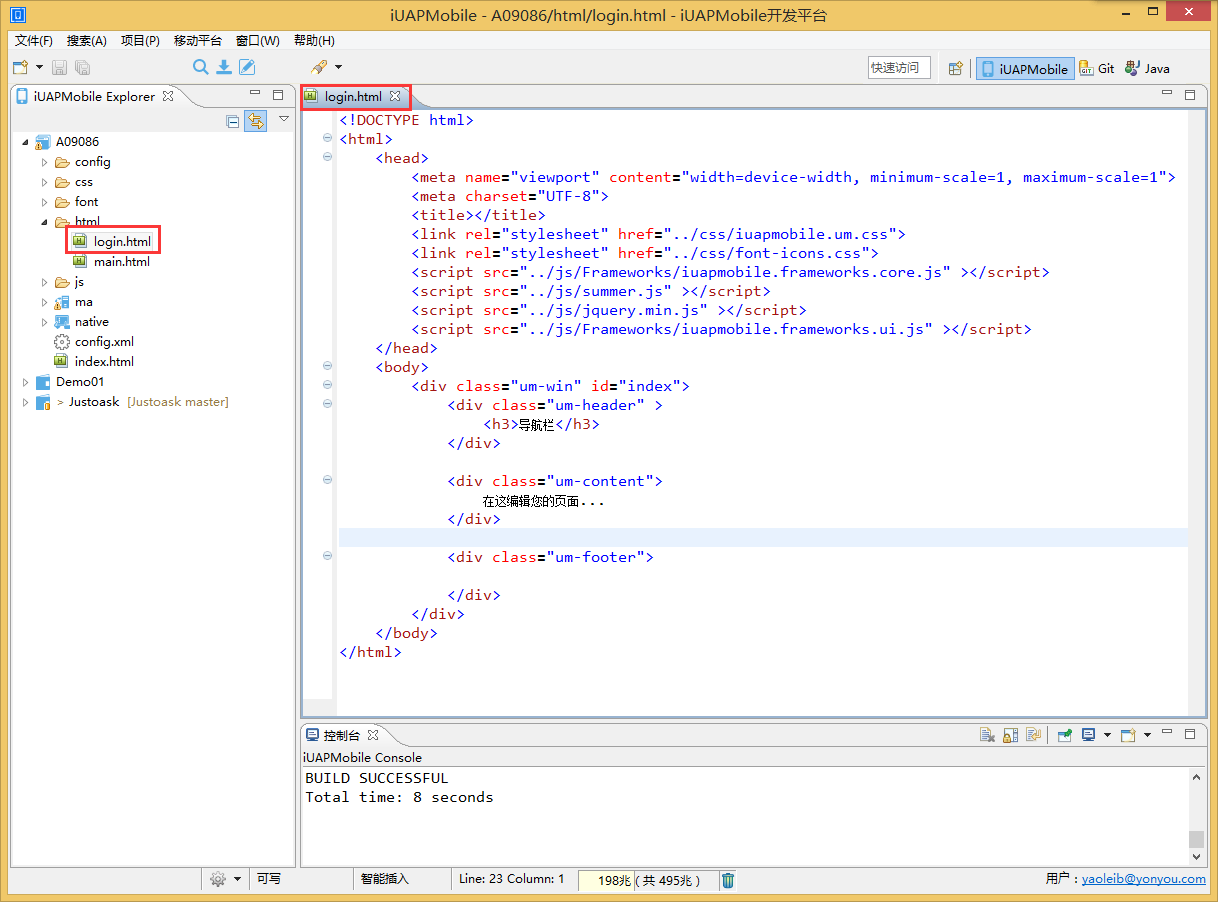Click the trash can garbage collector icon
1218x902 pixels.
(x=728, y=880)
